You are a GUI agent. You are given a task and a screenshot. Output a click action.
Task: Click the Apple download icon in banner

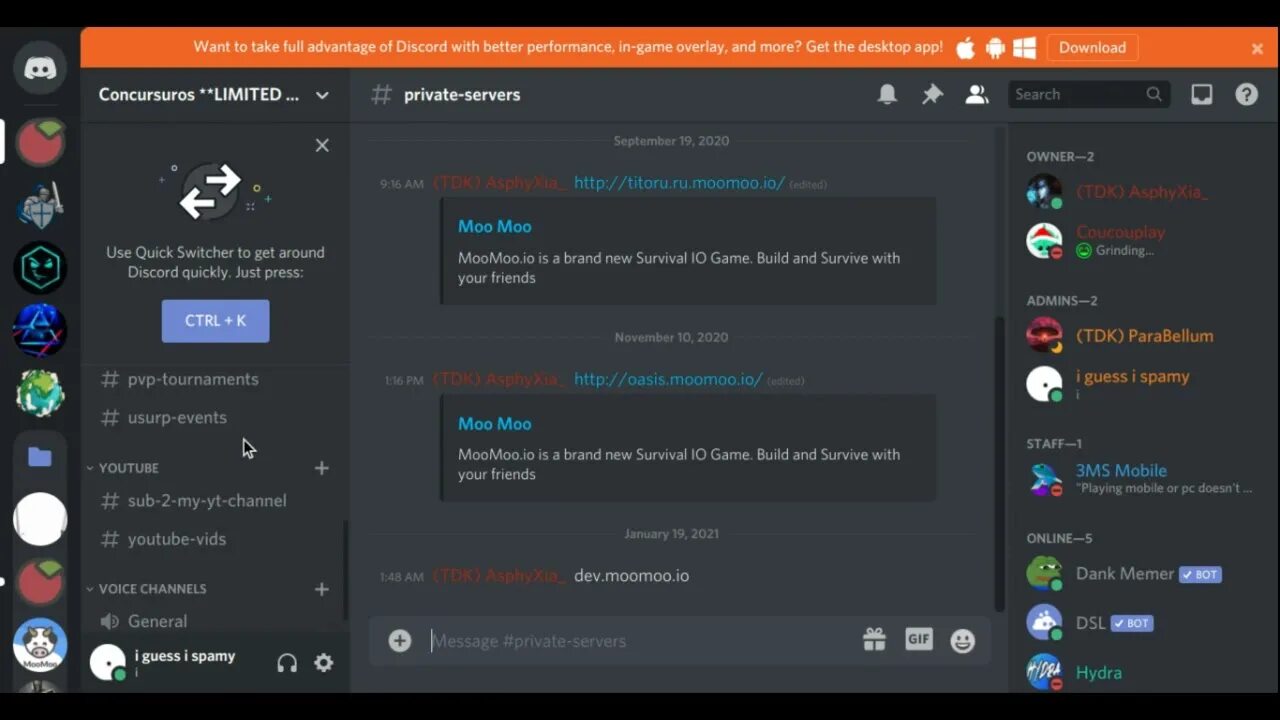[965, 47]
